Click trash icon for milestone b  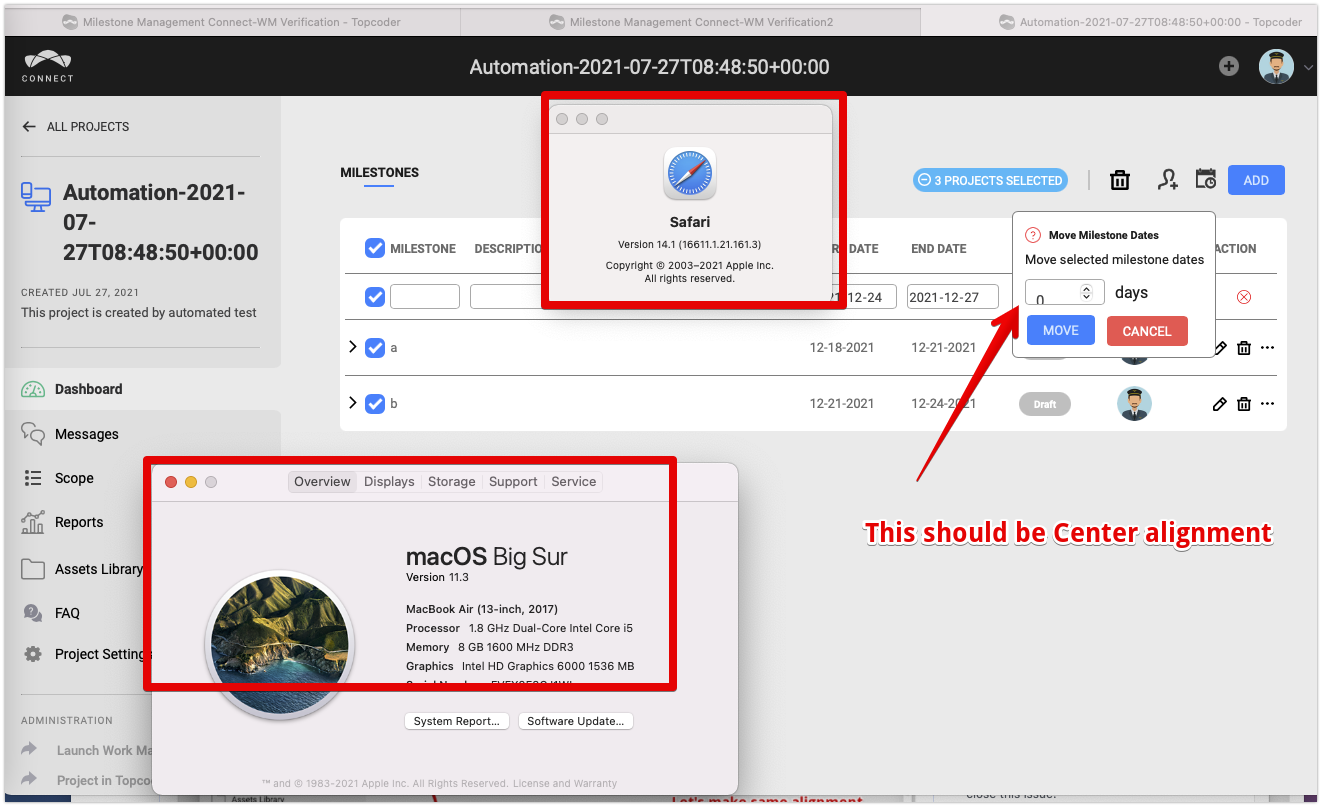click(x=1244, y=404)
